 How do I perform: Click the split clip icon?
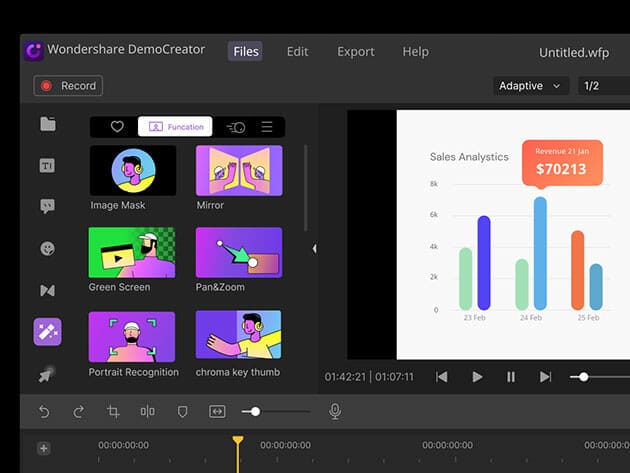coord(148,411)
